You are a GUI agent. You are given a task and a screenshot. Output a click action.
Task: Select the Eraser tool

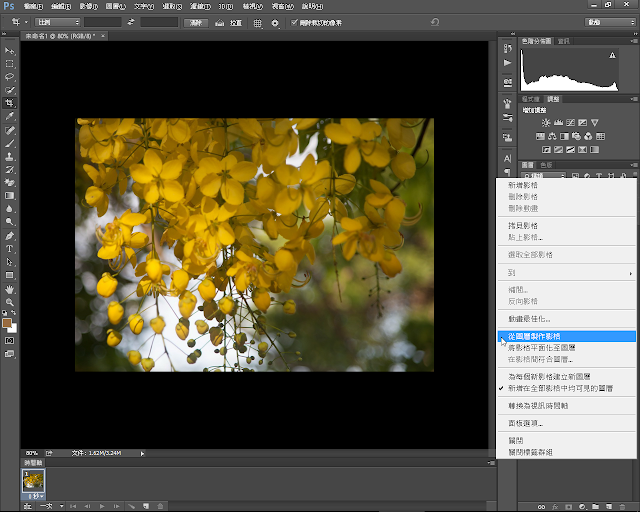(x=9, y=183)
